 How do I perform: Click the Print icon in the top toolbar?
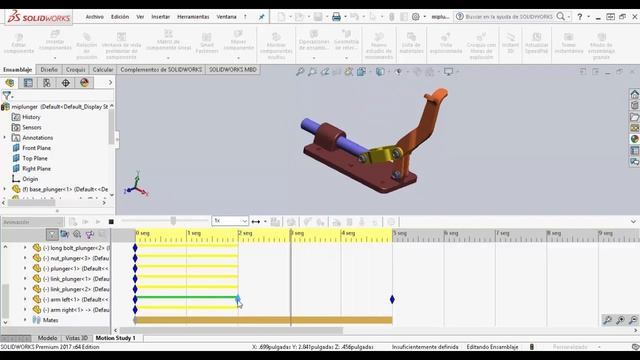click(336, 17)
